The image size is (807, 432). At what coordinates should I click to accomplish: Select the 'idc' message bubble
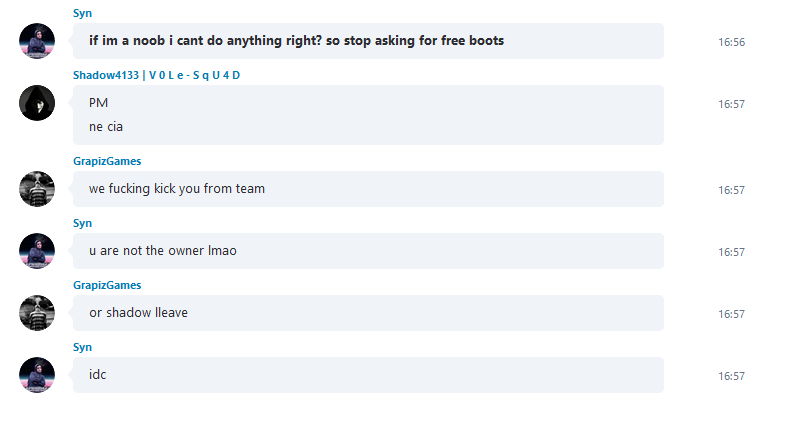coord(369,375)
